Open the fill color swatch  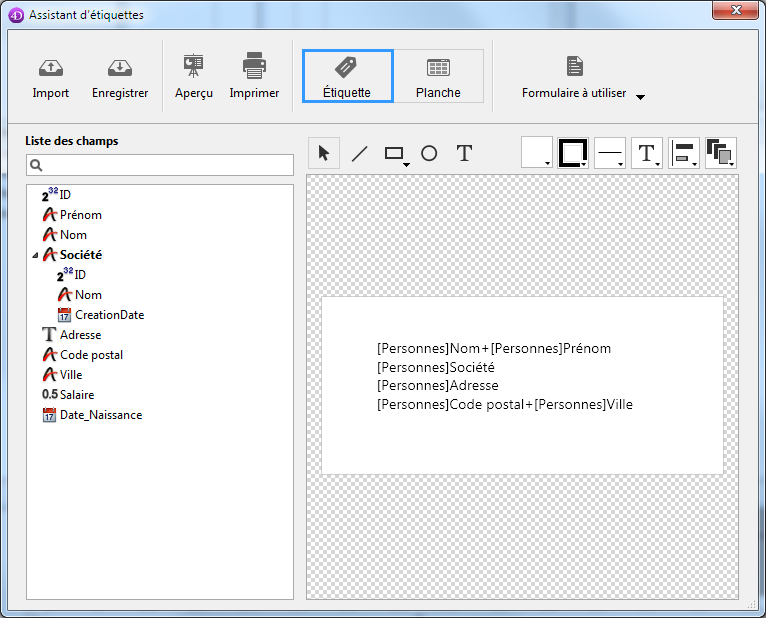[x=537, y=153]
